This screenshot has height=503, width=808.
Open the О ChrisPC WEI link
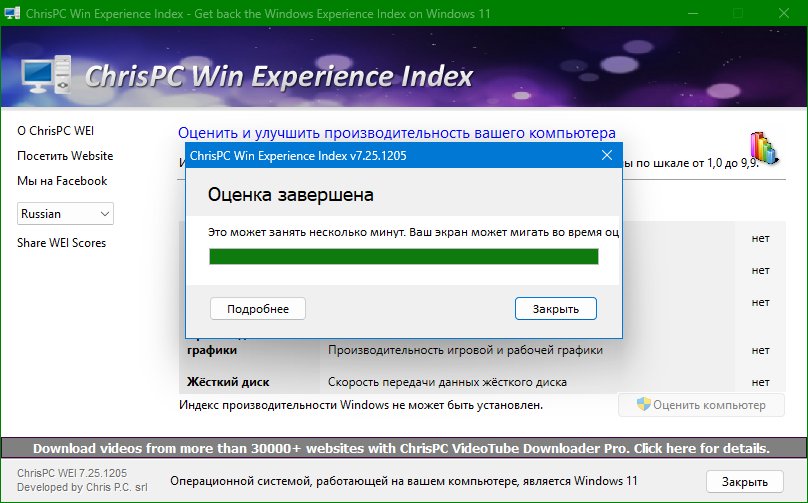(56, 131)
